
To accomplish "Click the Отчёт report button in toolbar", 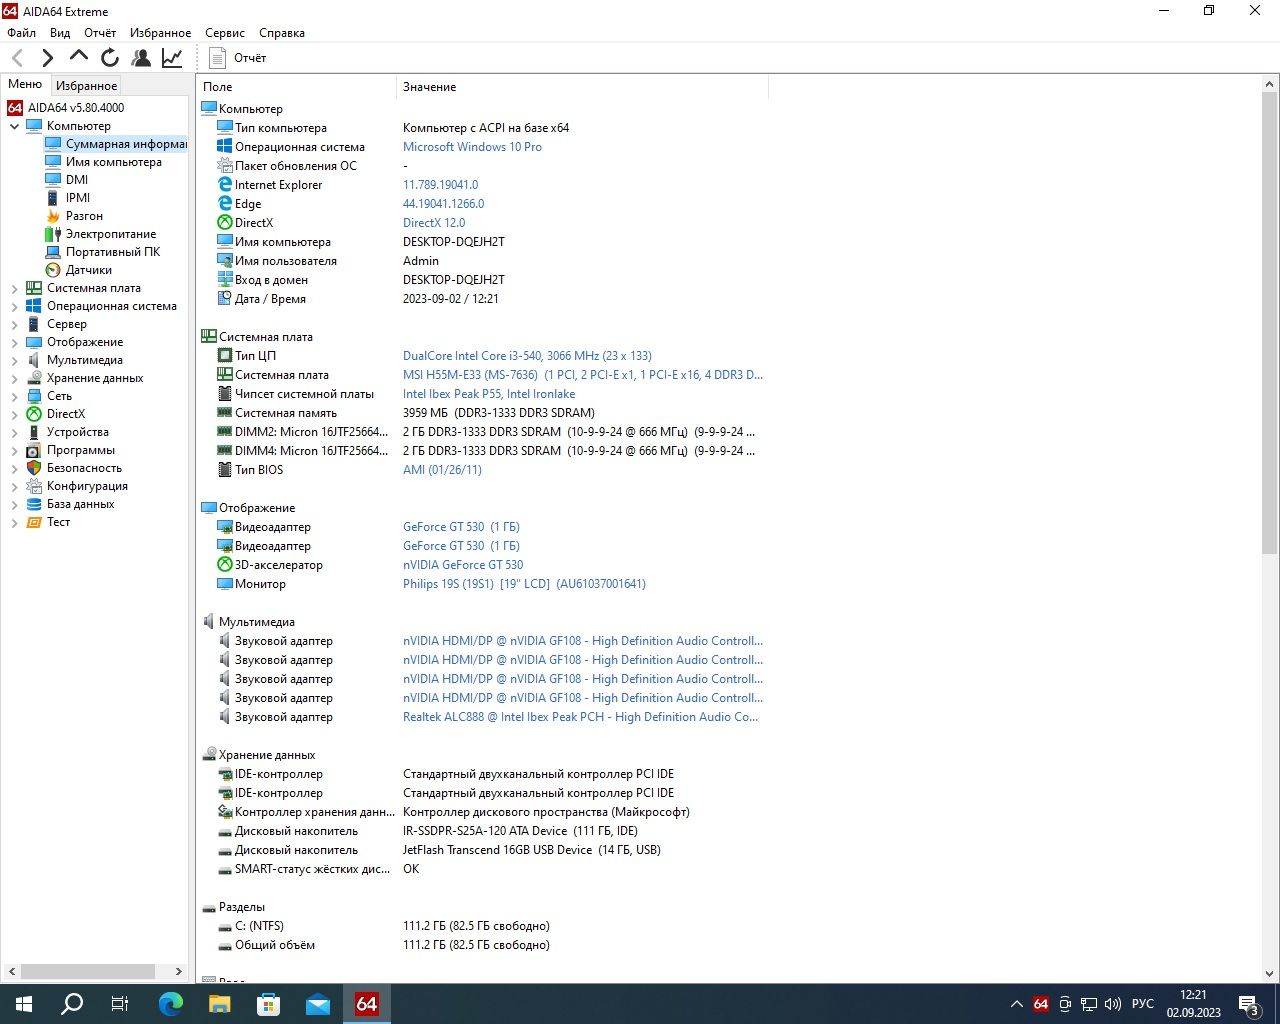I will click(238, 58).
